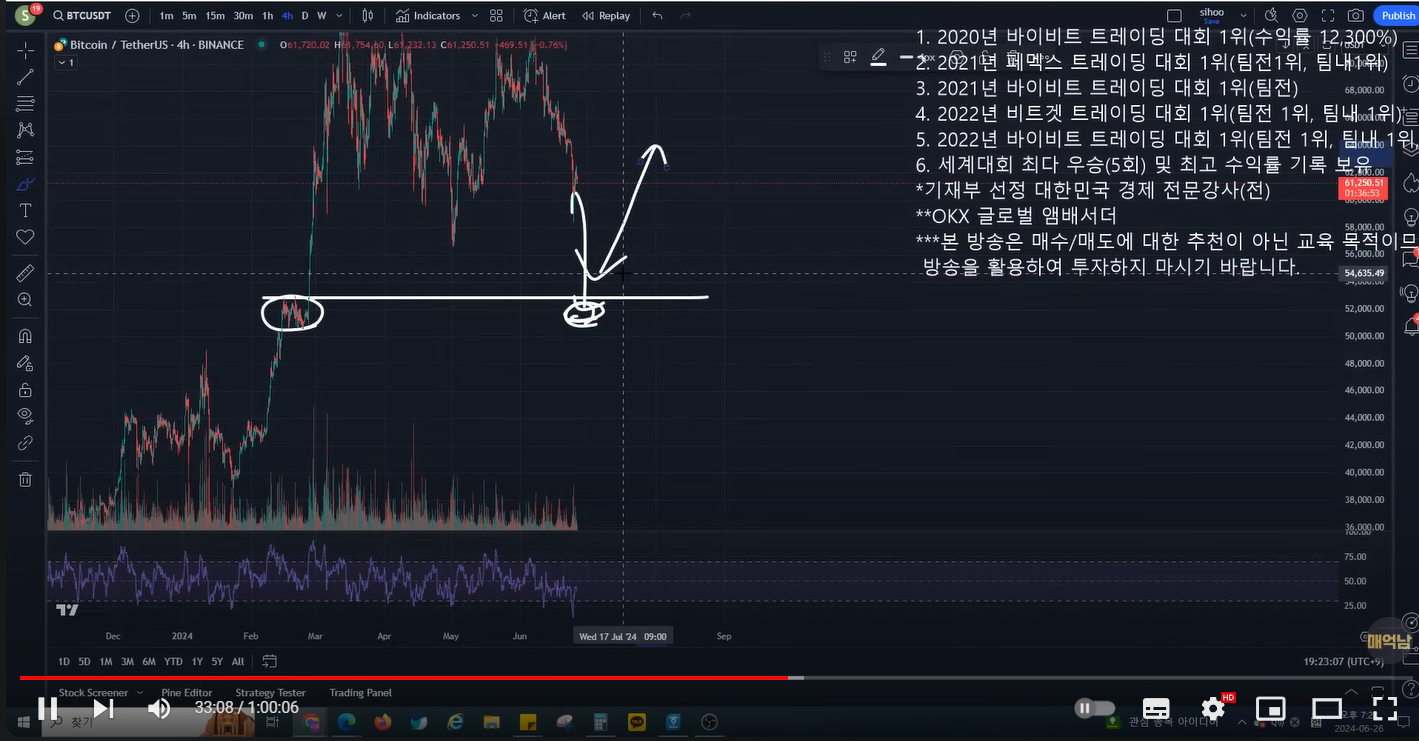Select the 30m timeframe
This screenshot has height=741, width=1419.
pos(243,16)
